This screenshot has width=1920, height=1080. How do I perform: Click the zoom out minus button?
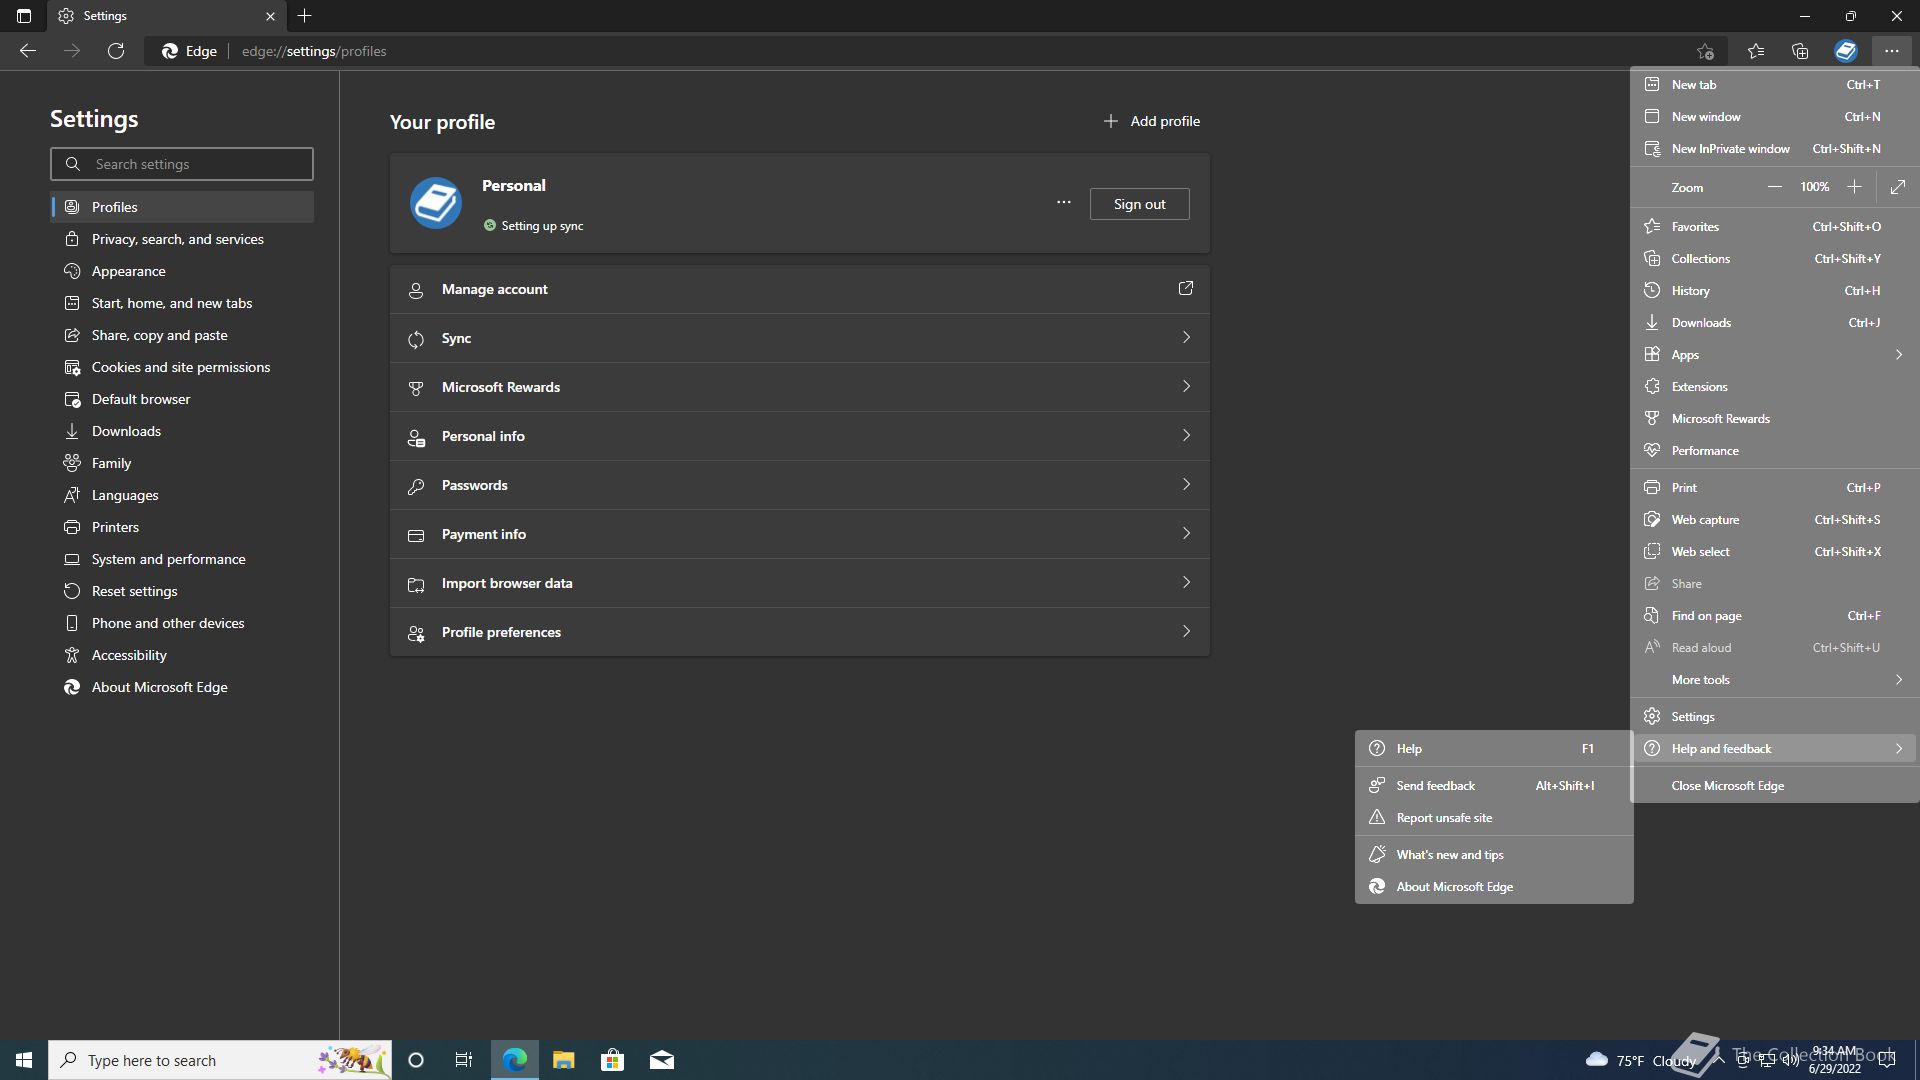[x=1774, y=187]
